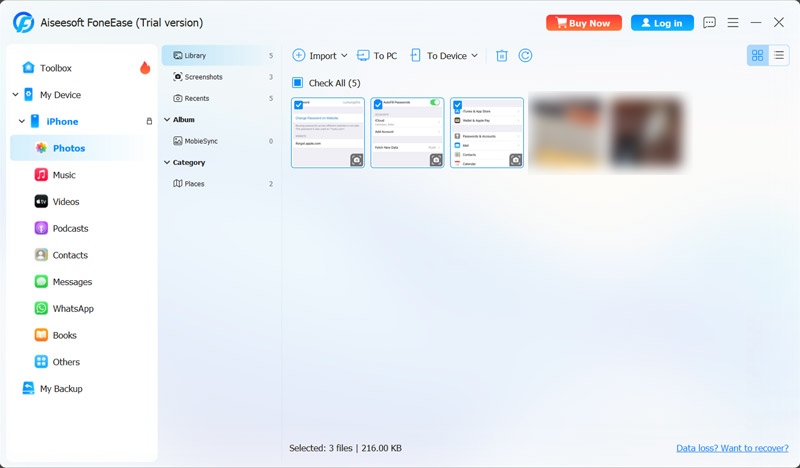Click the lock icon beside iPhone
This screenshot has height=468, width=800.
click(x=149, y=121)
